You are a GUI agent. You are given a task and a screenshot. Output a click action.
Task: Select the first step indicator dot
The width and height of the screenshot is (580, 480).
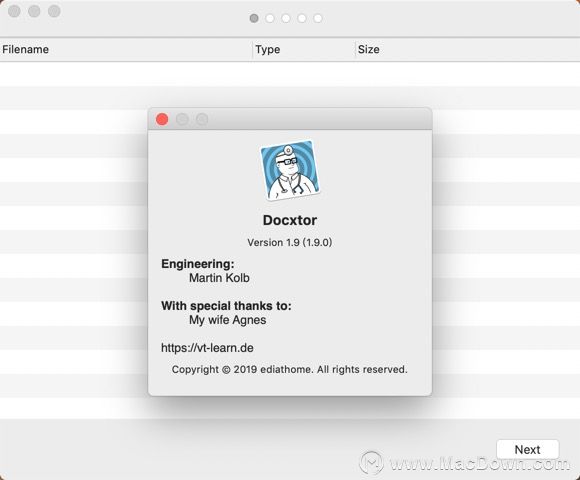click(x=254, y=18)
